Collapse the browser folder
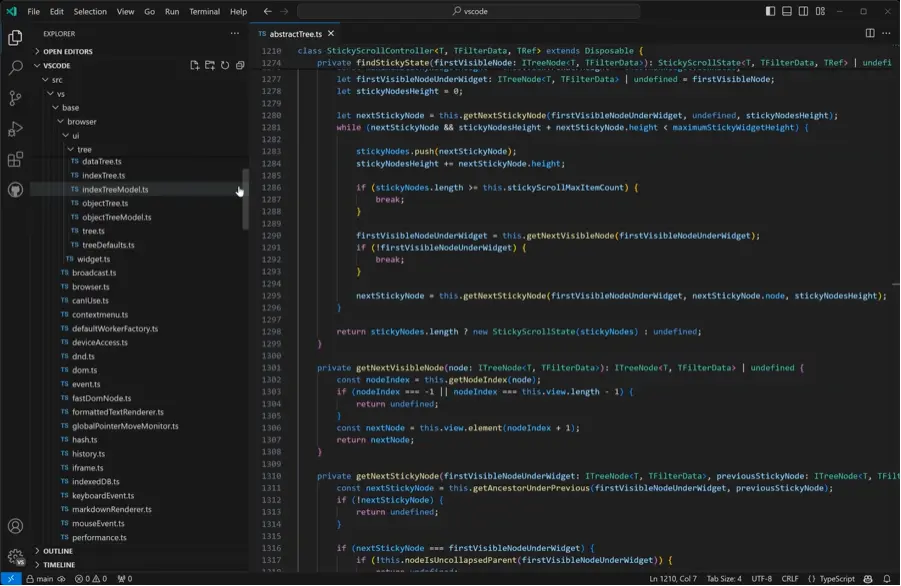The image size is (901, 586). pos(82,121)
